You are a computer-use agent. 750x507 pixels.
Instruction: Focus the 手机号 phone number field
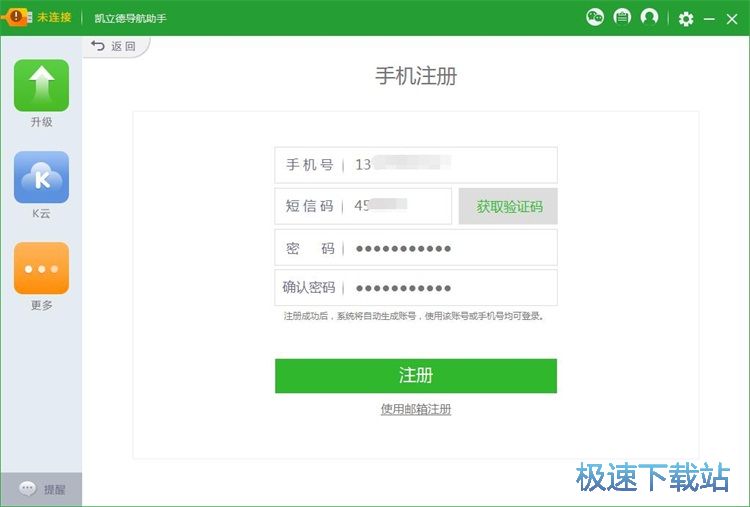pos(416,165)
